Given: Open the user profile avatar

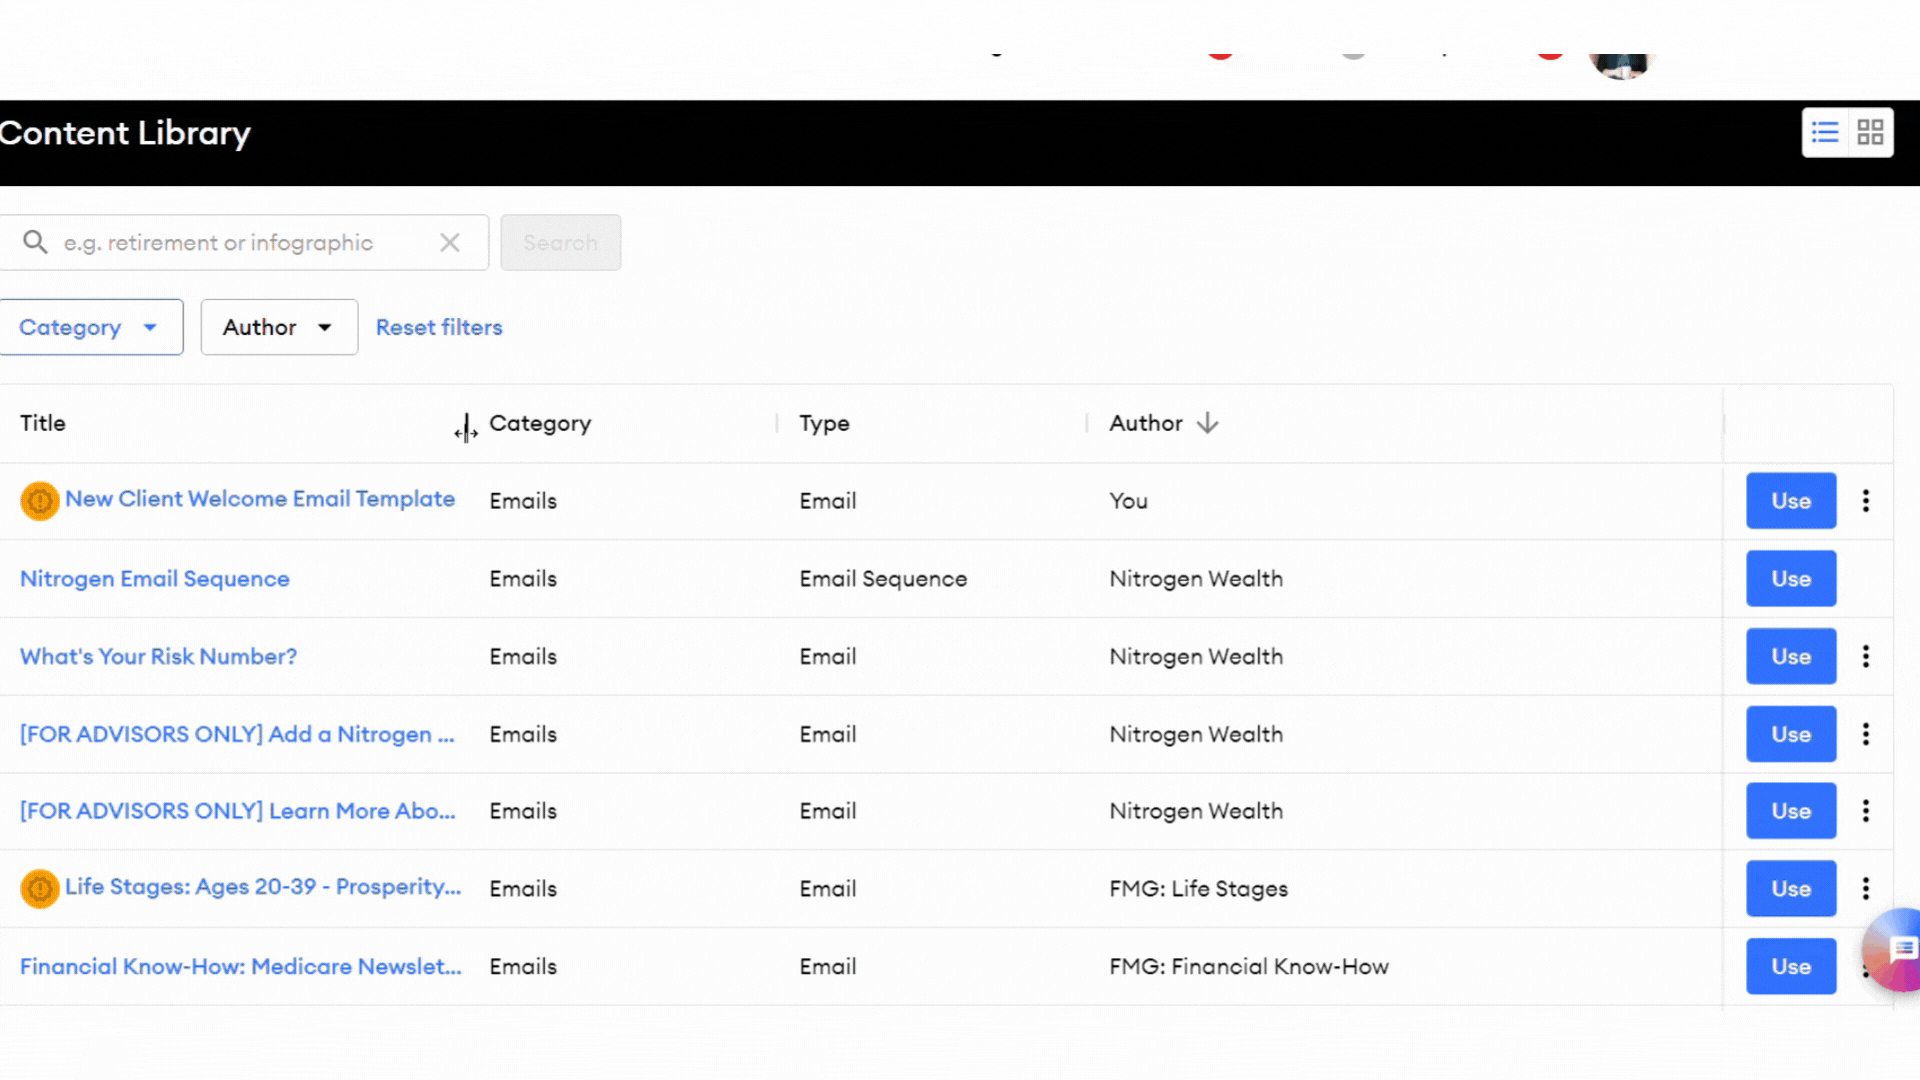Looking at the screenshot, I should click(1621, 64).
